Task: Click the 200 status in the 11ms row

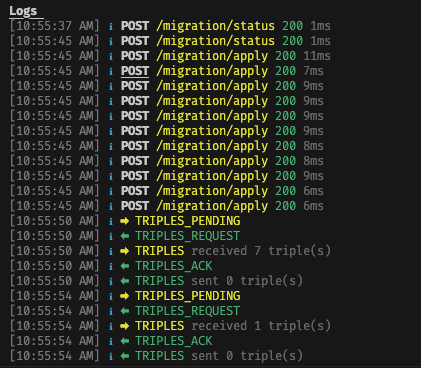Action: [x=286, y=56]
